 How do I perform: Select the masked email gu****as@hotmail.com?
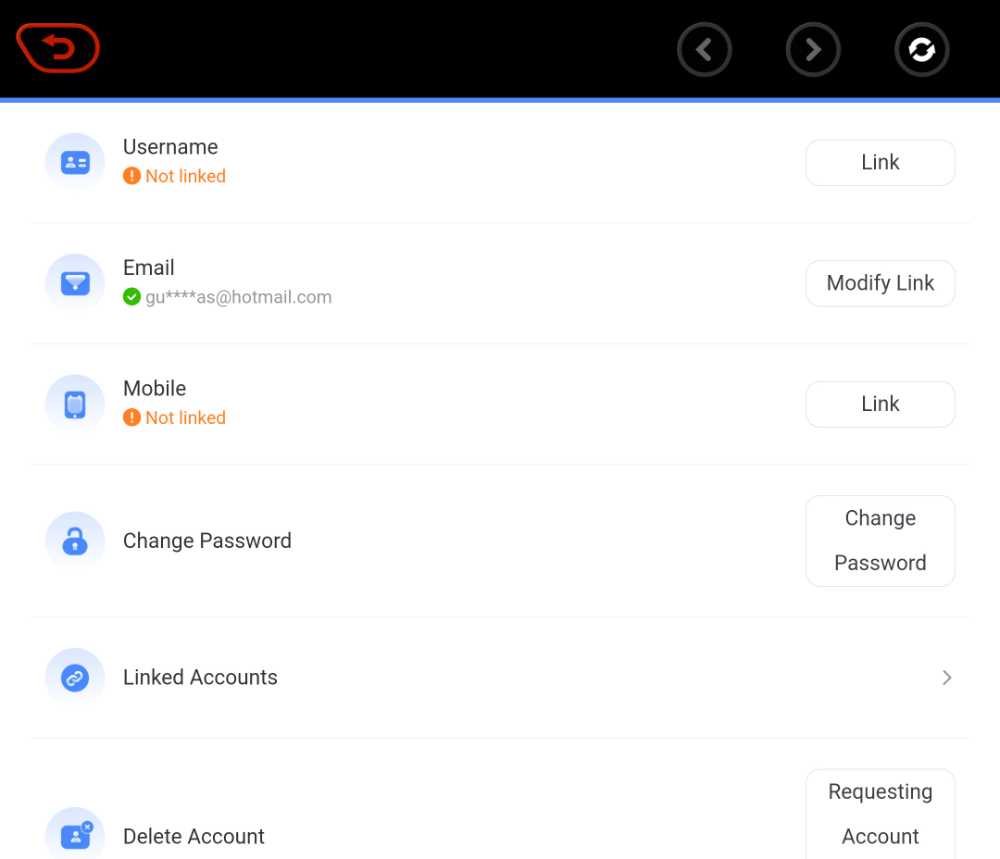click(239, 297)
